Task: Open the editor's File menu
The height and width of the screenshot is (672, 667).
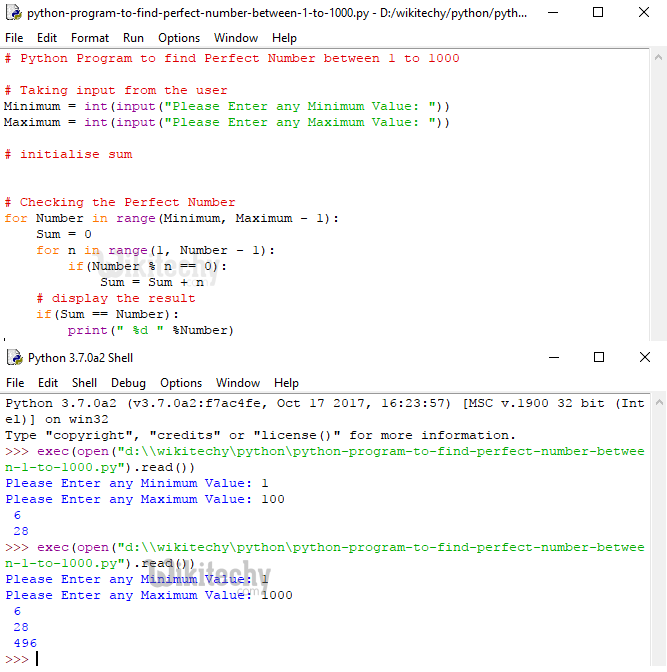Action: click(x=14, y=38)
